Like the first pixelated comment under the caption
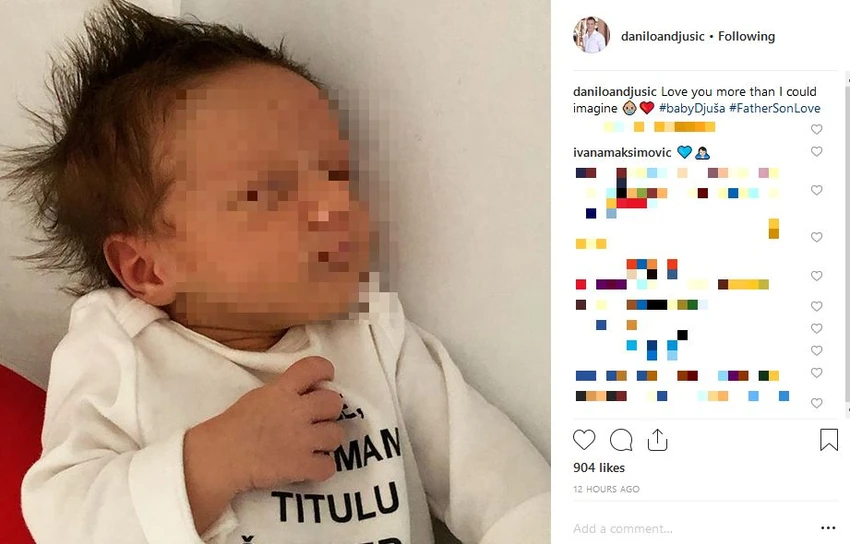 tap(816, 129)
